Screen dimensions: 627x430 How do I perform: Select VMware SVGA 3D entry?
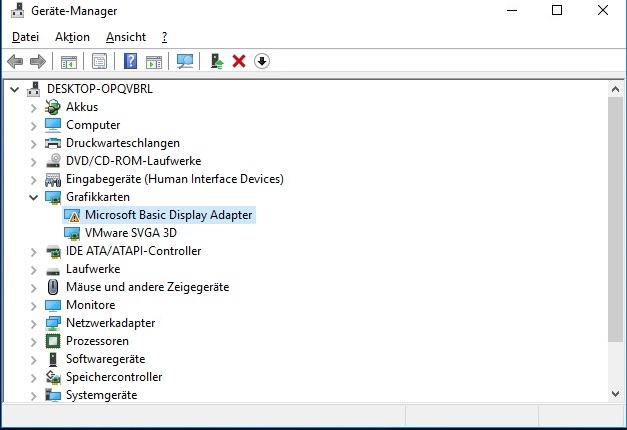[131, 233]
